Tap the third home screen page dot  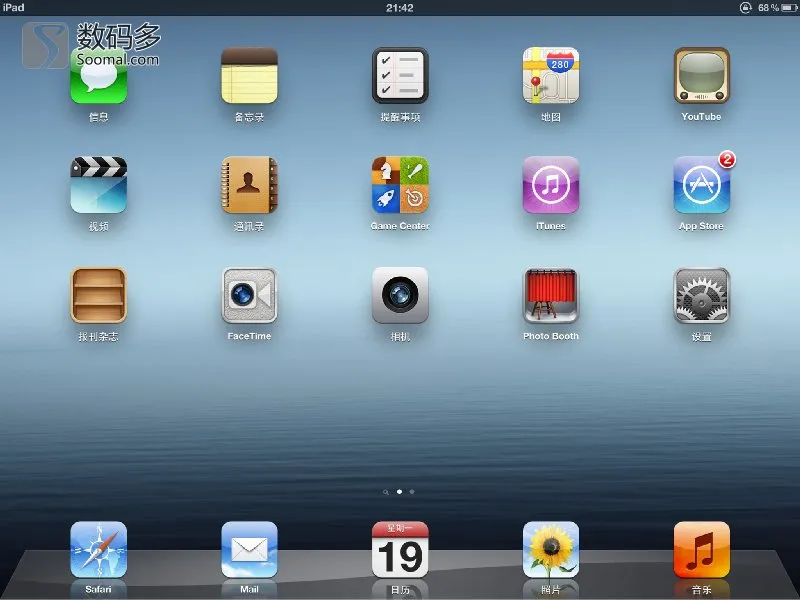(412, 492)
